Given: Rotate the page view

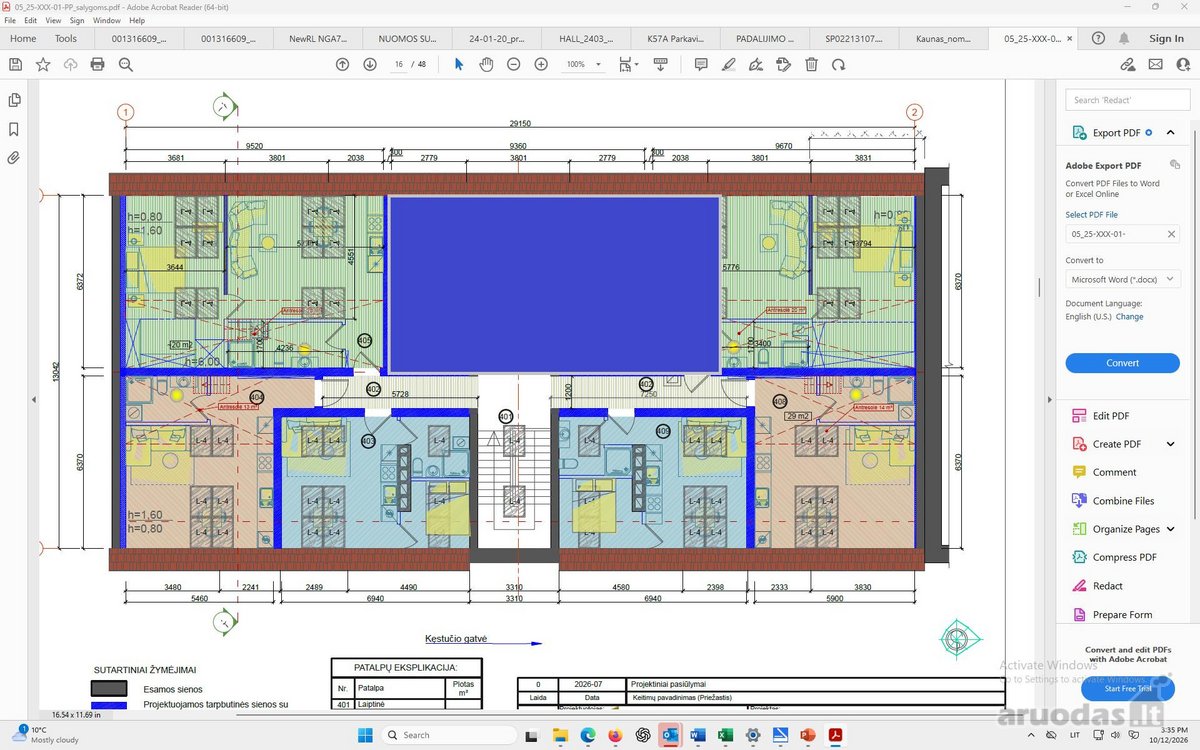Looking at the screenshot, I should (838, 64).
